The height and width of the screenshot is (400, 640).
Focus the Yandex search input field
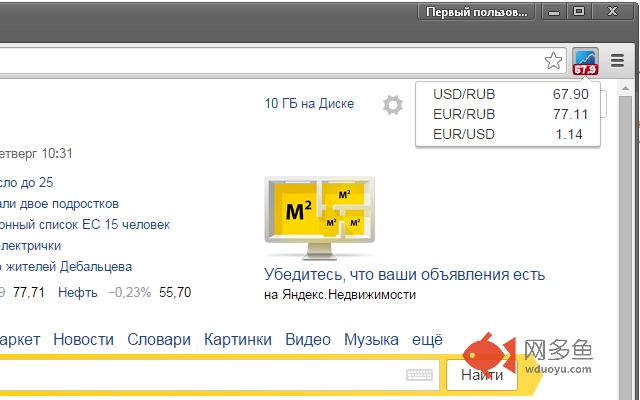pos(219,375)
